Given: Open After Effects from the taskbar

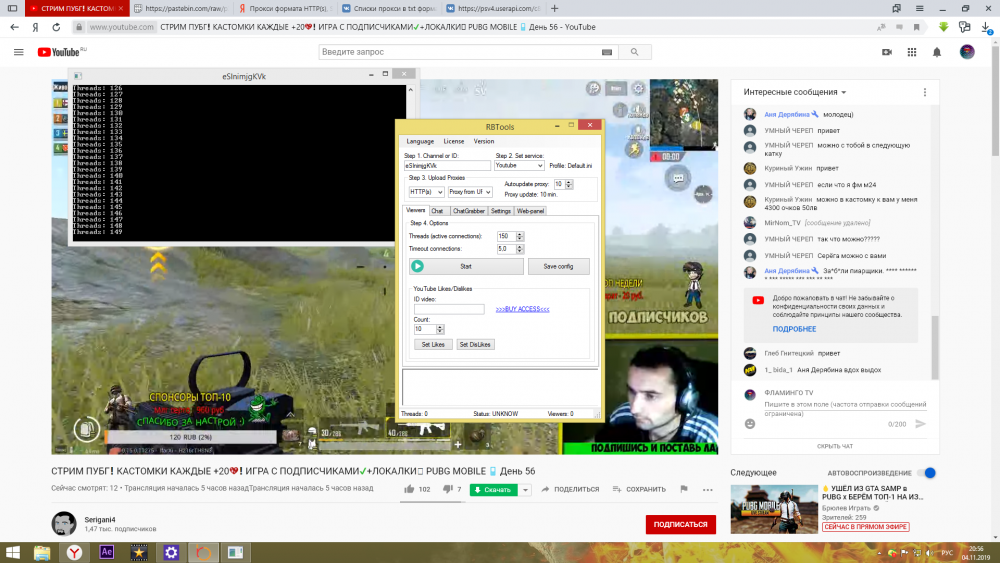Looking at the screenshot, I should [106, 552].
